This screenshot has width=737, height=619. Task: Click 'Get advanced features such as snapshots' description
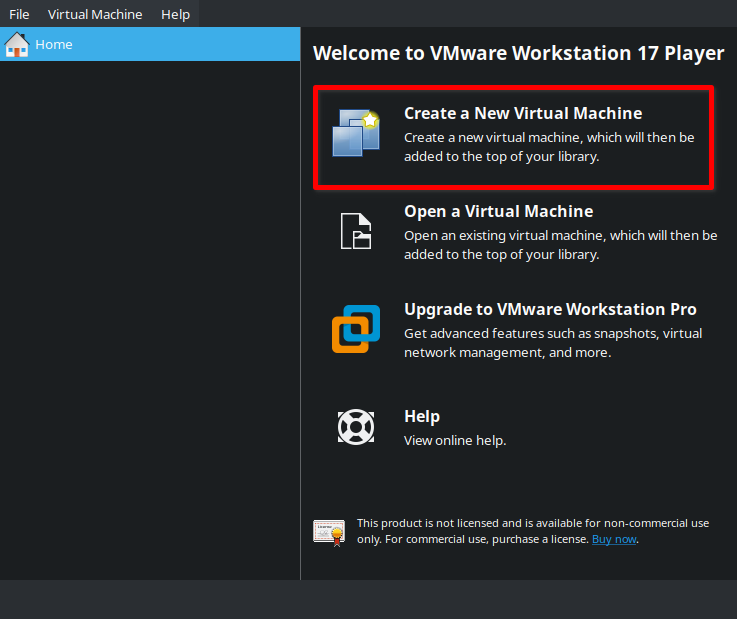[553, 343]
